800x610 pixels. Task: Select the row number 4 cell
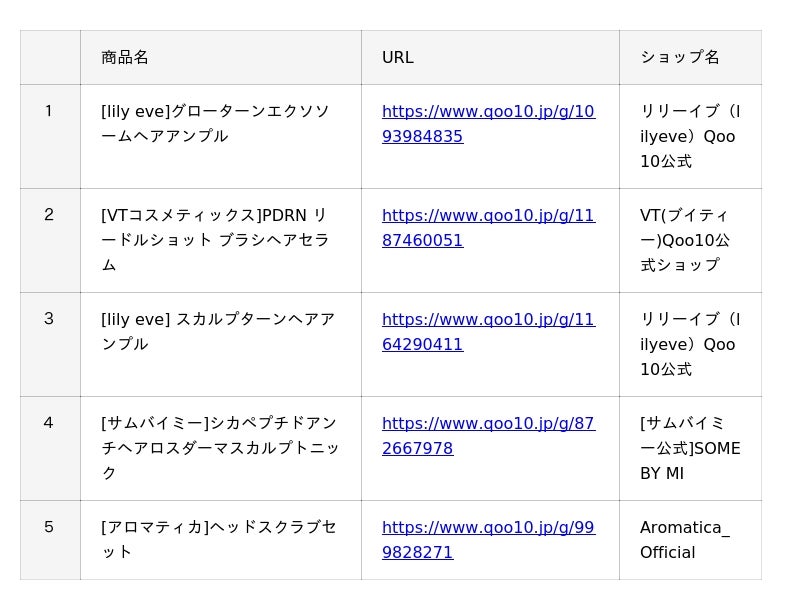(50, 449)
